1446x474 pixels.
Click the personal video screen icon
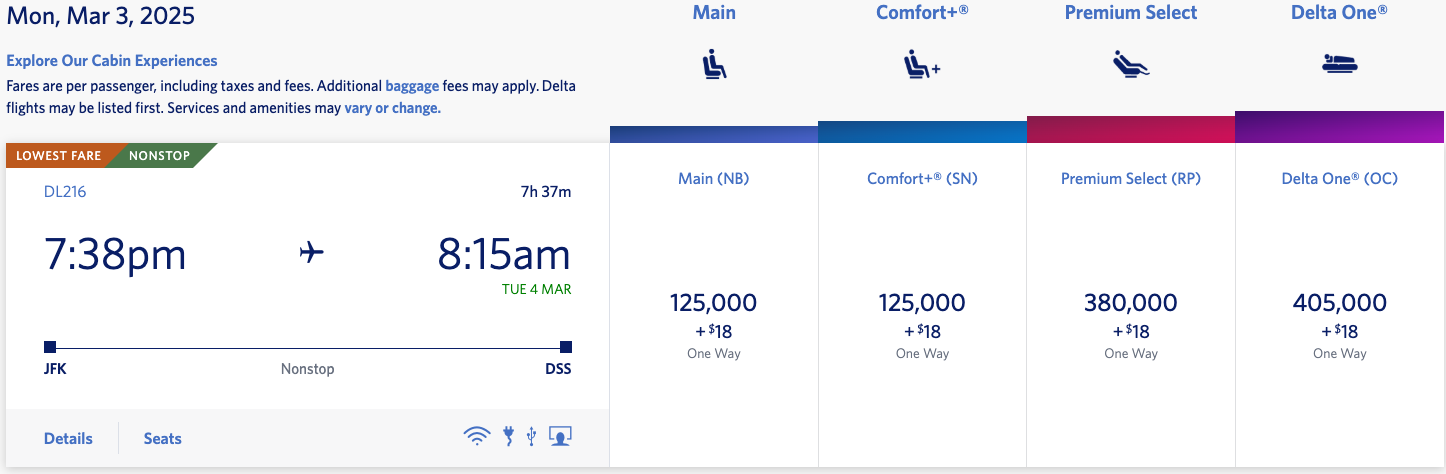560,436
